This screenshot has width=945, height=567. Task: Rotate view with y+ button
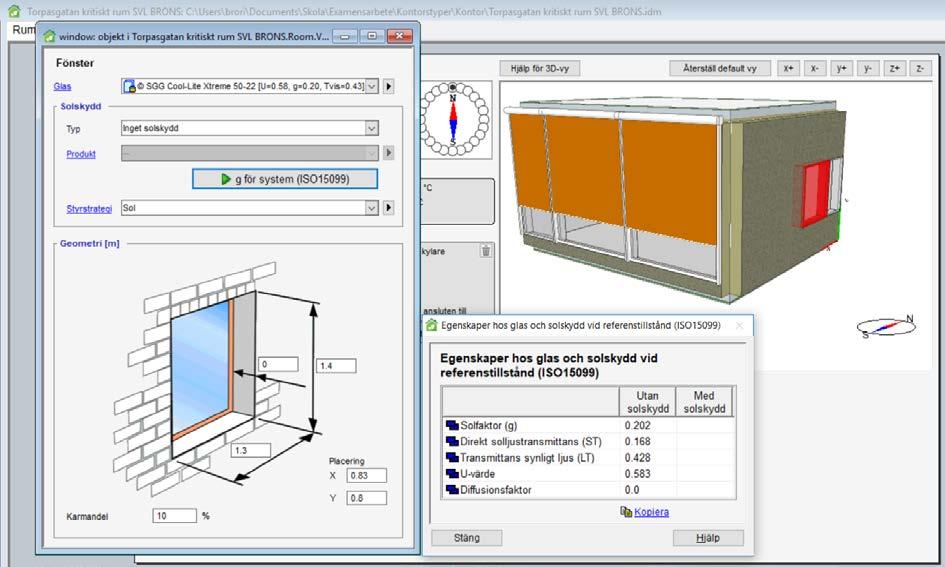[x=842, y=69]
